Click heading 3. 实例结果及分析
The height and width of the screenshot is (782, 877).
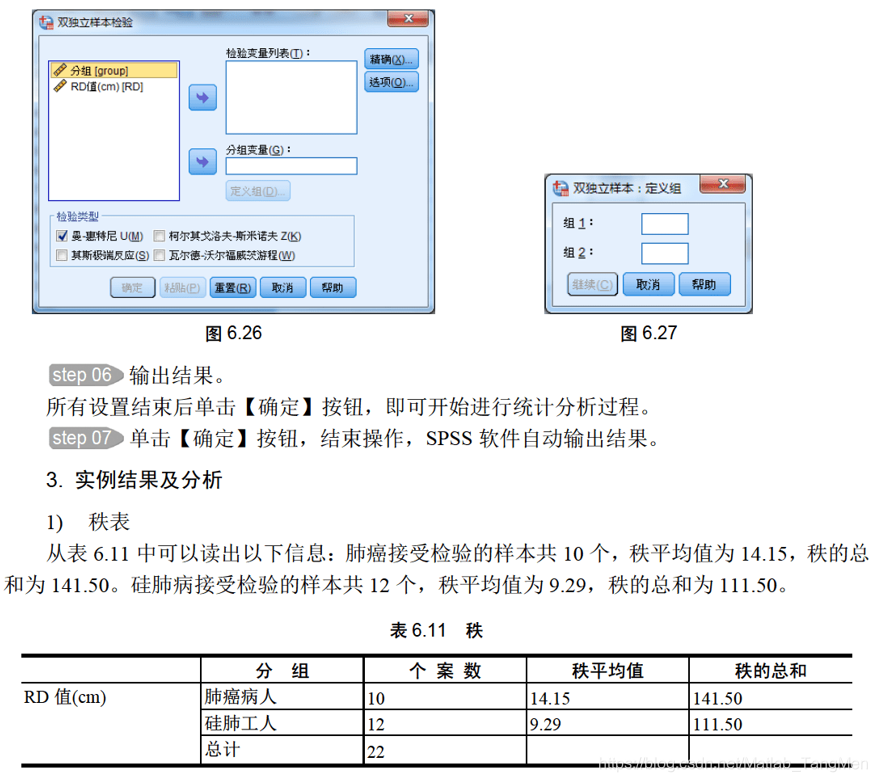[134, 480]
